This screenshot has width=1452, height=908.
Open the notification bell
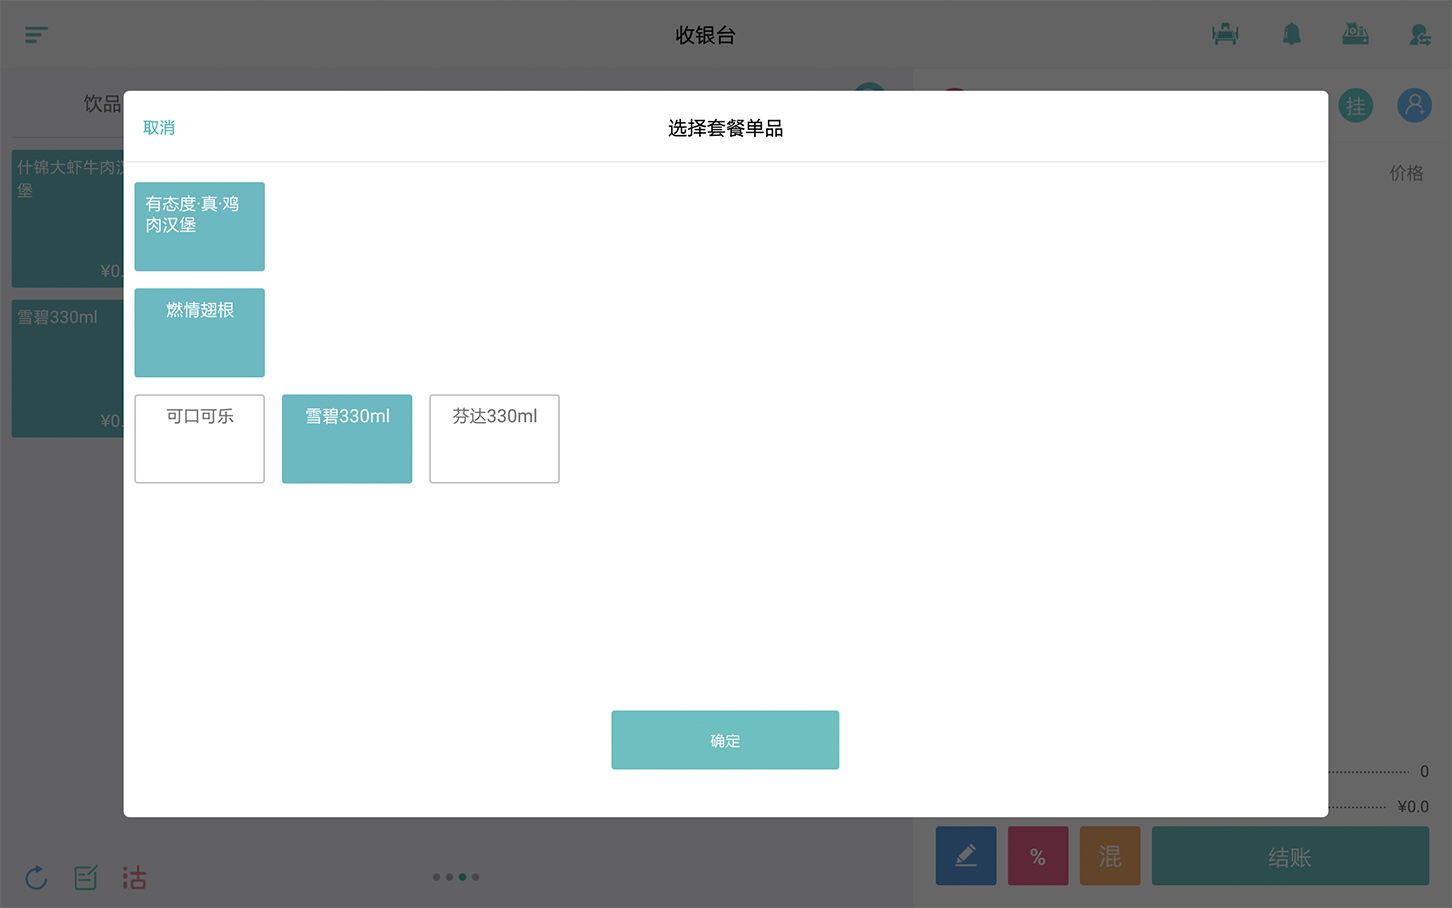point(1292,35)
